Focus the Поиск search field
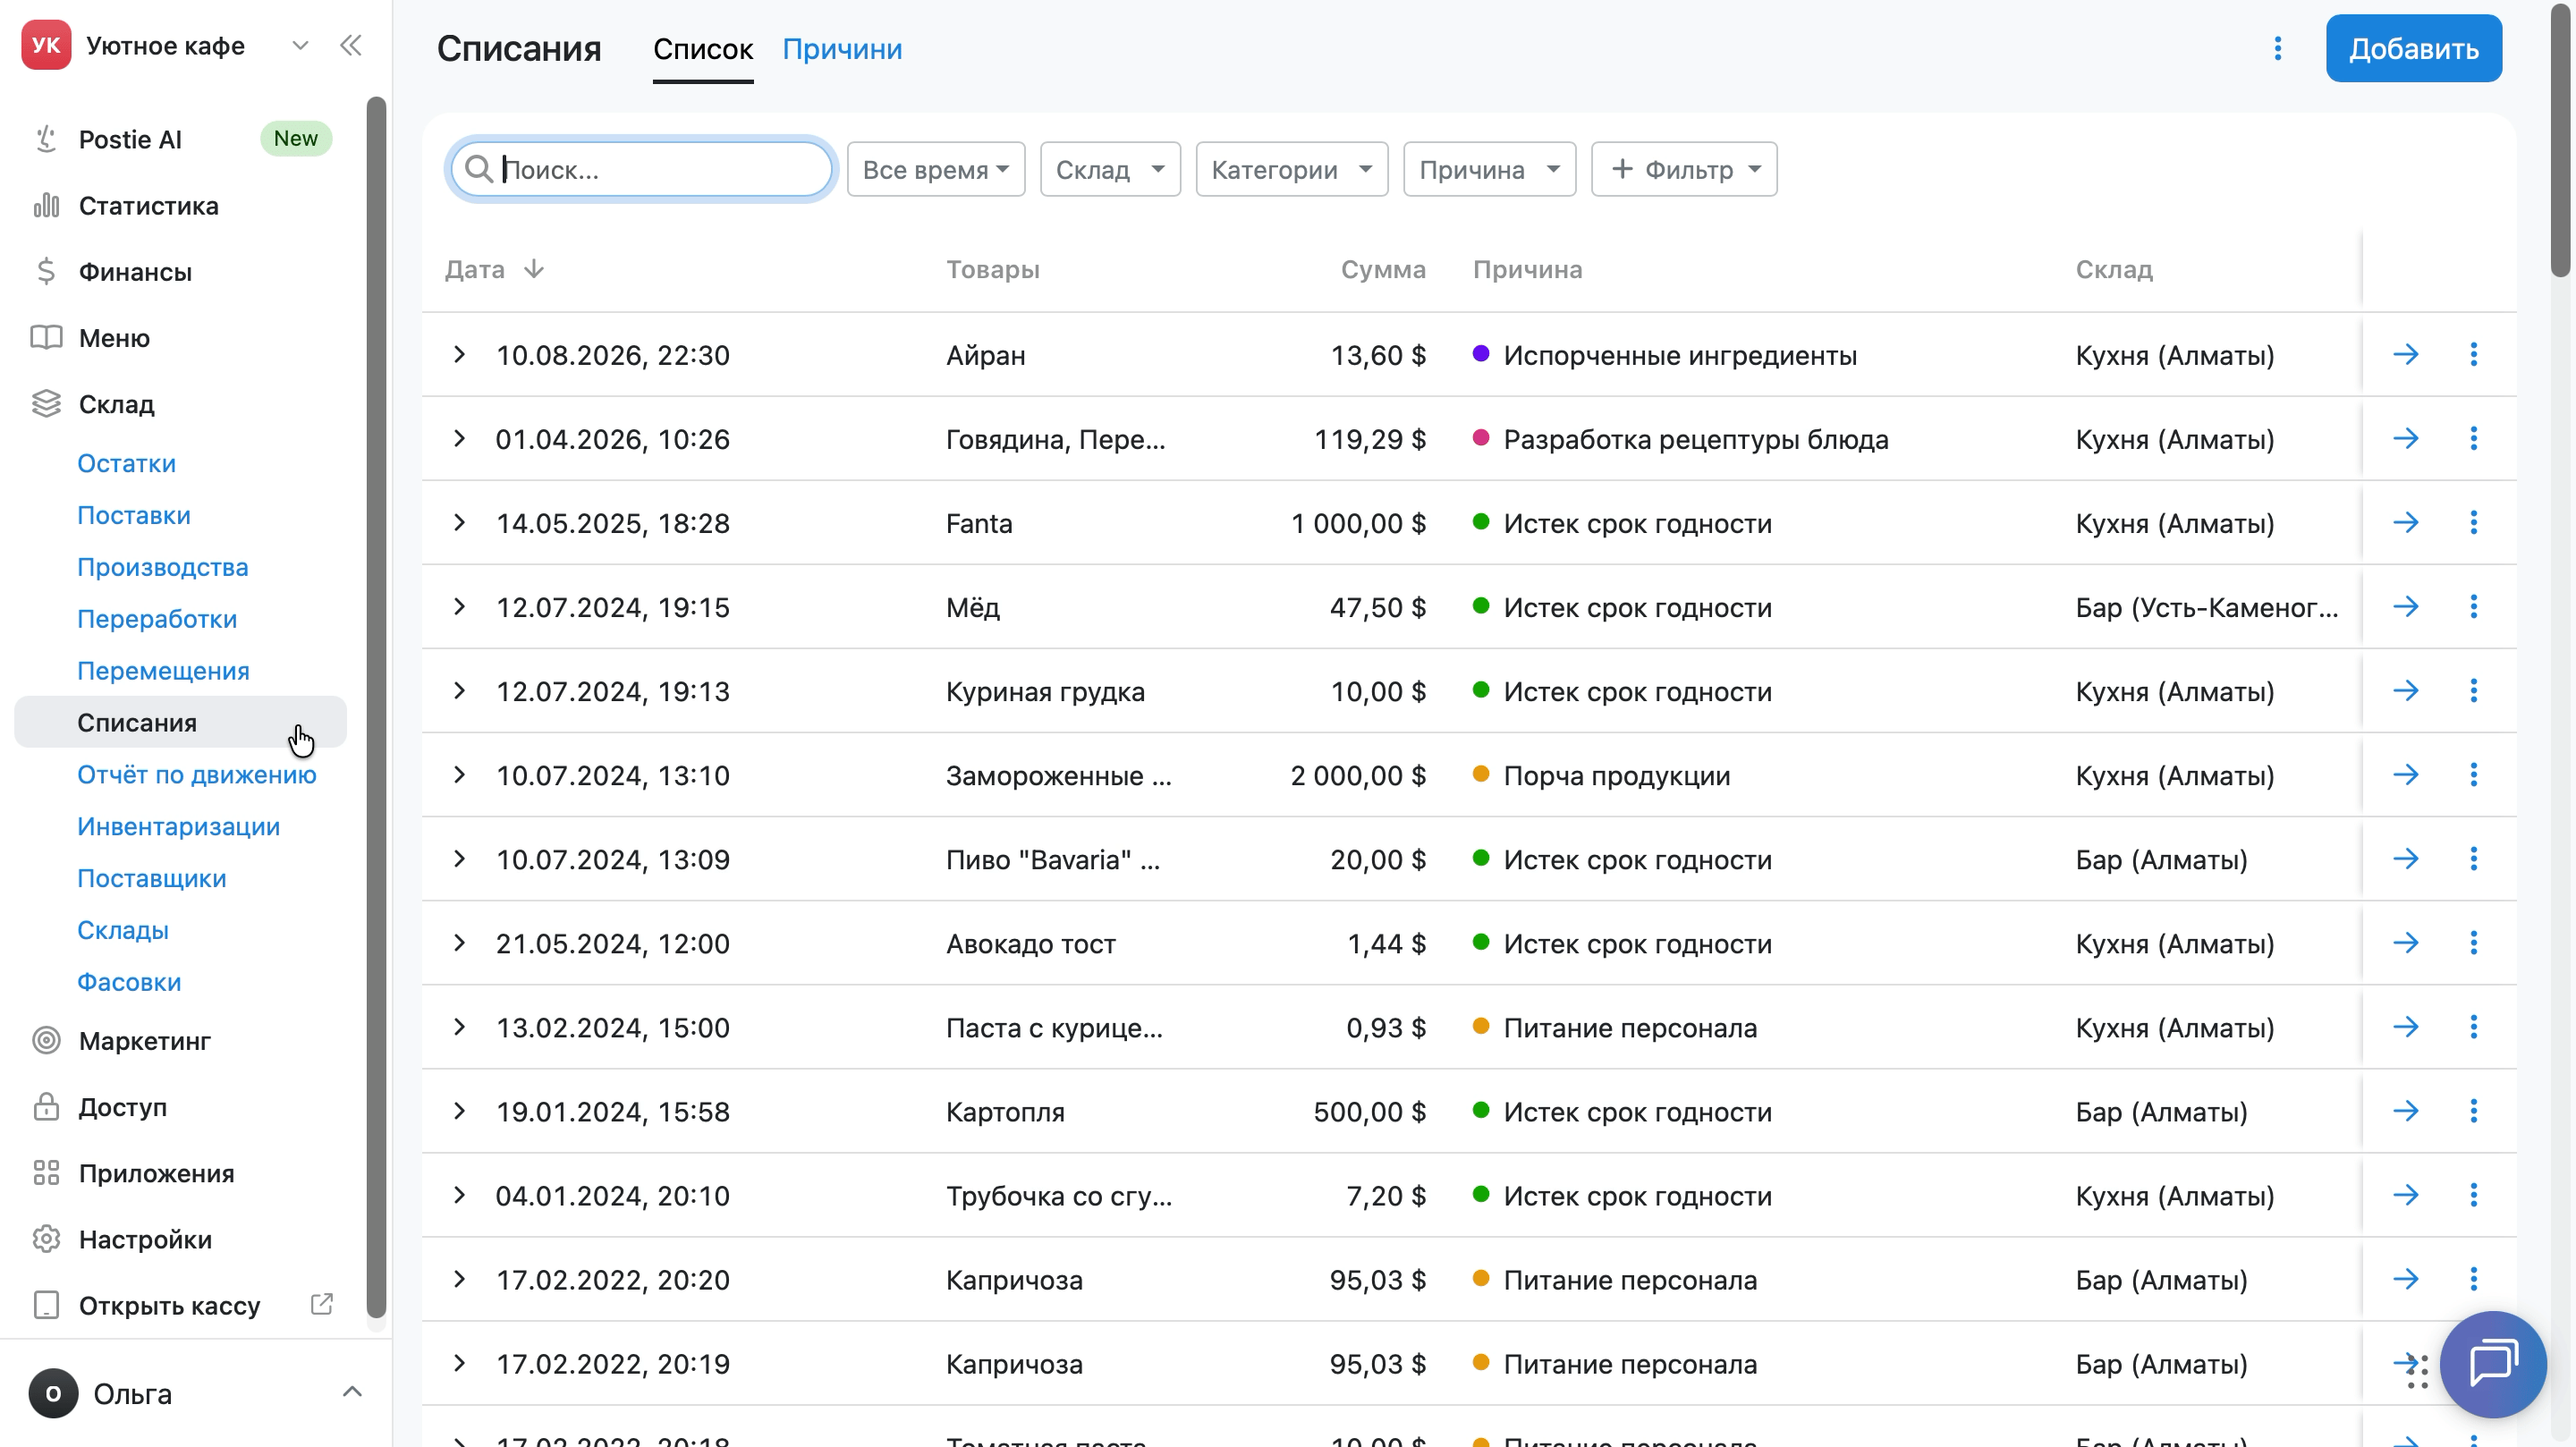Screen dimensions: 2576x1447 [641, 169]
